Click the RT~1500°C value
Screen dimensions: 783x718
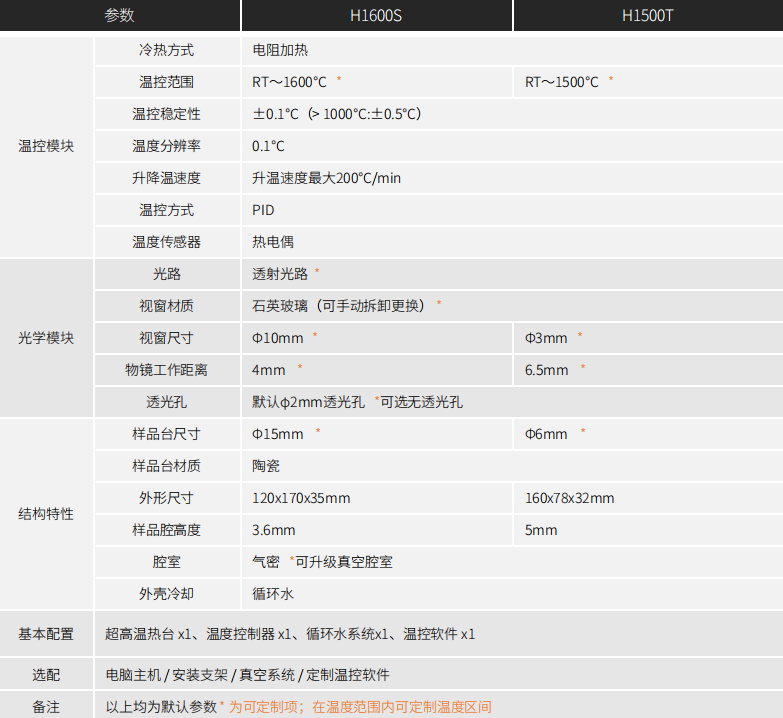(561, 82)
